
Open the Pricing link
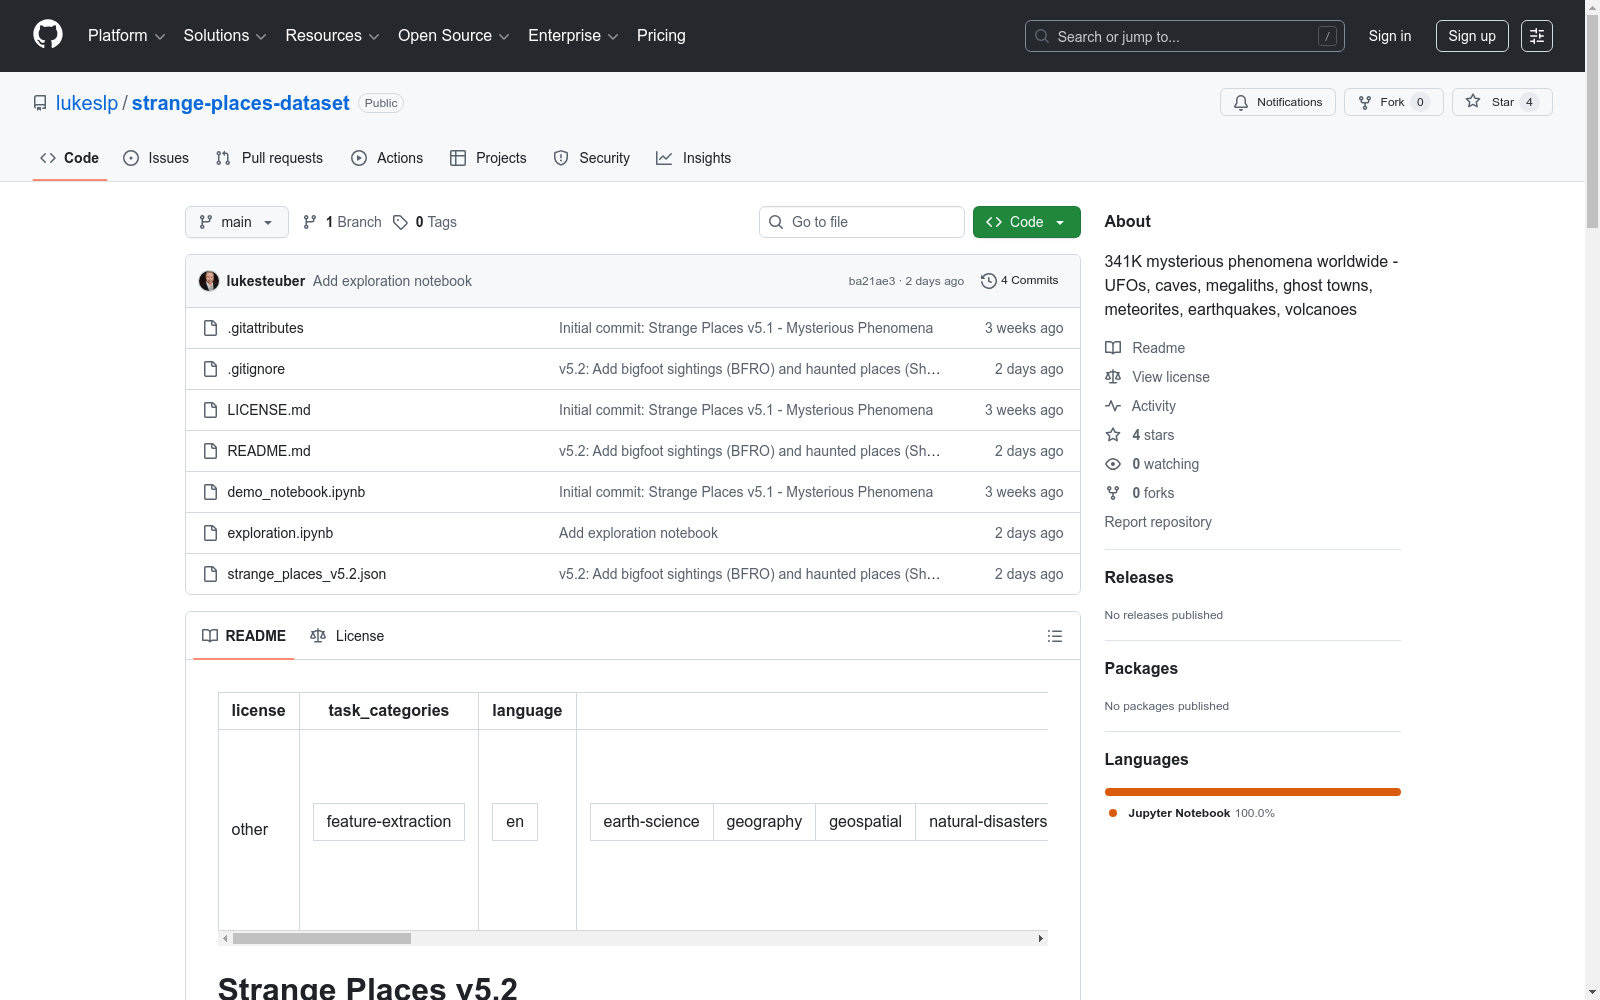pyautogui.click(x=661, y=36)
